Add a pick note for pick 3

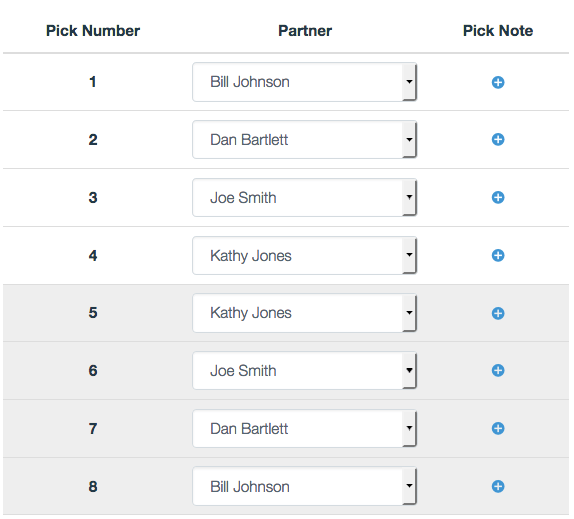(x=498, y=197)
